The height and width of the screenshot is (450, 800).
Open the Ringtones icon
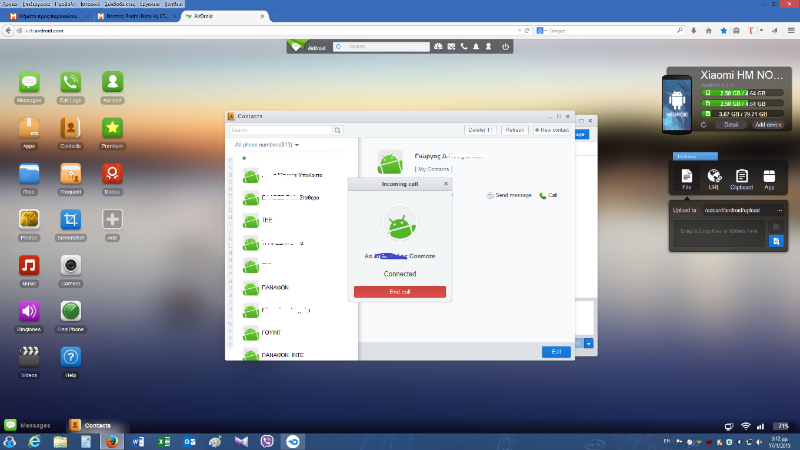tap(29, 311)
